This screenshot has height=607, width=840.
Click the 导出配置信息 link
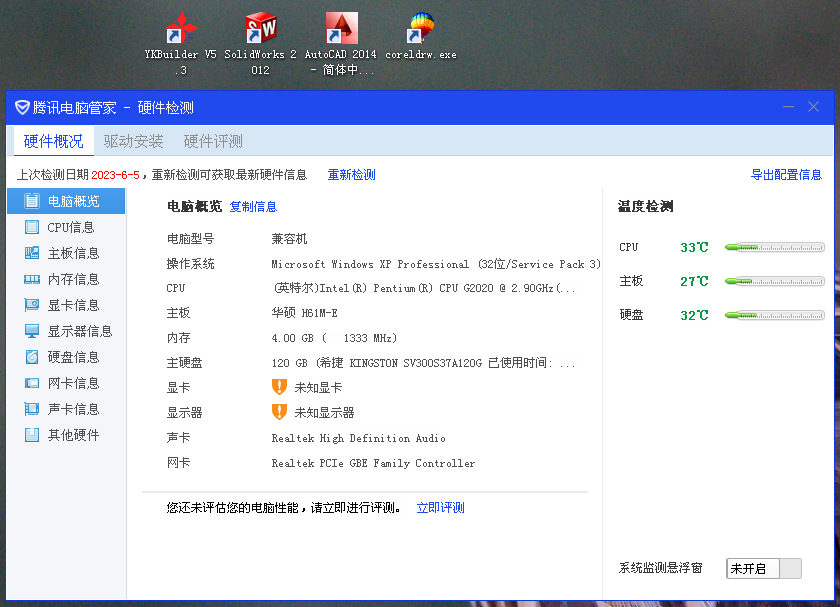click(x=786, y=175)
